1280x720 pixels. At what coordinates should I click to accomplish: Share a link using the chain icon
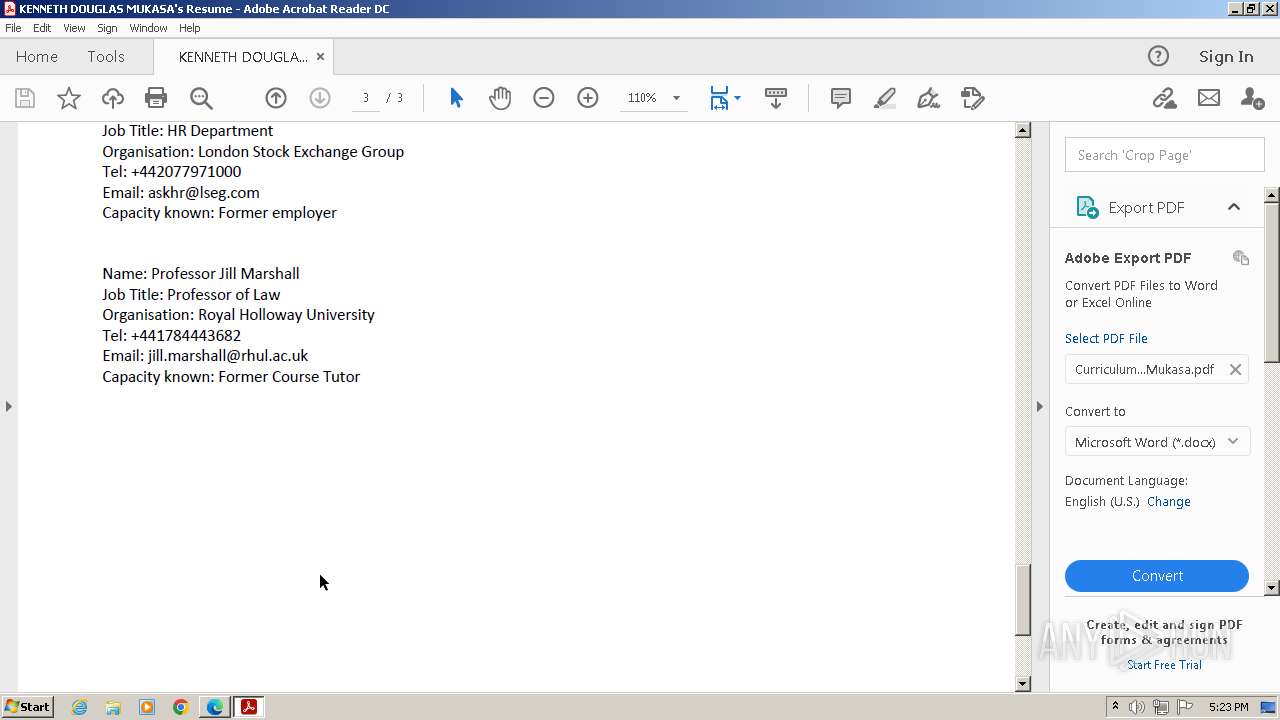pos(1164,98)
